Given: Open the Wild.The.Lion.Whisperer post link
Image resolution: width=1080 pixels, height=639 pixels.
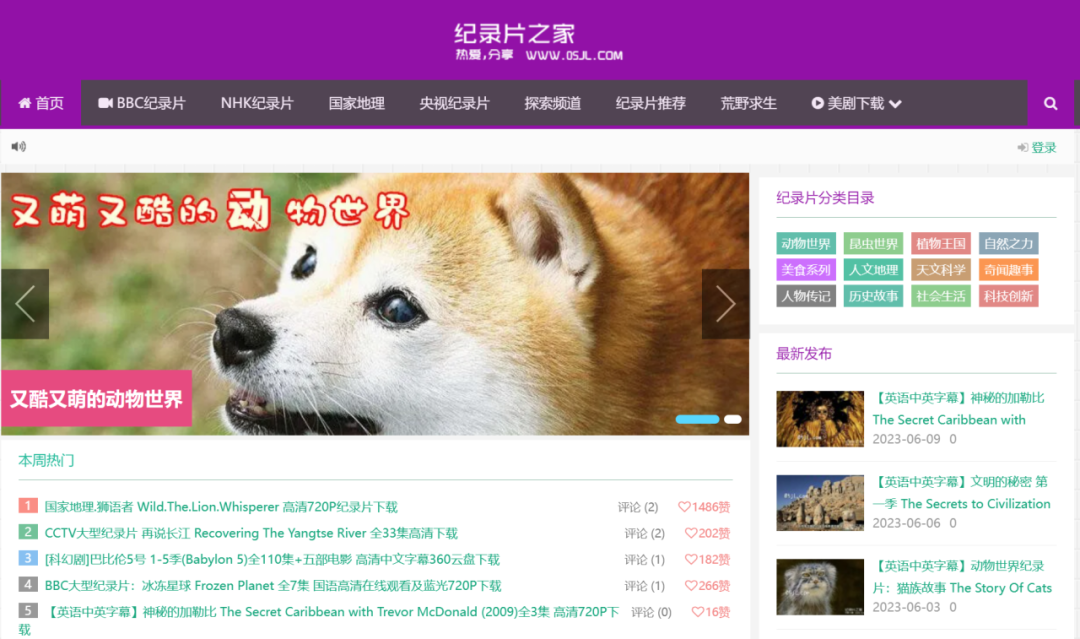Looking at the screenshot, I should (x=221, y=507).
